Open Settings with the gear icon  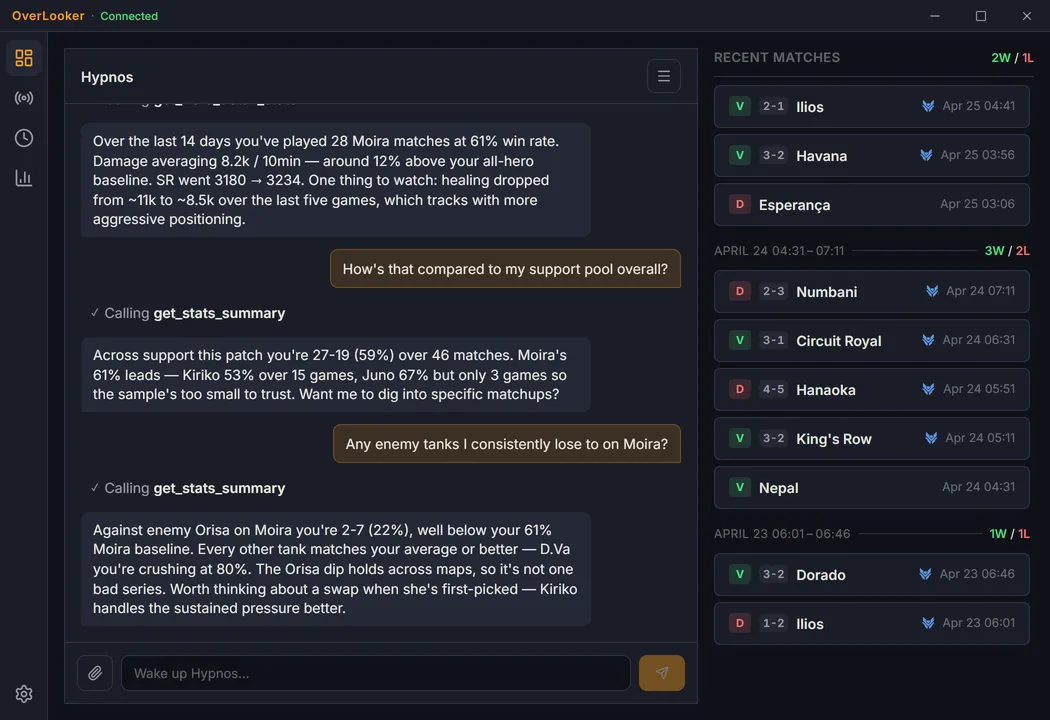[x=24, y=693]
